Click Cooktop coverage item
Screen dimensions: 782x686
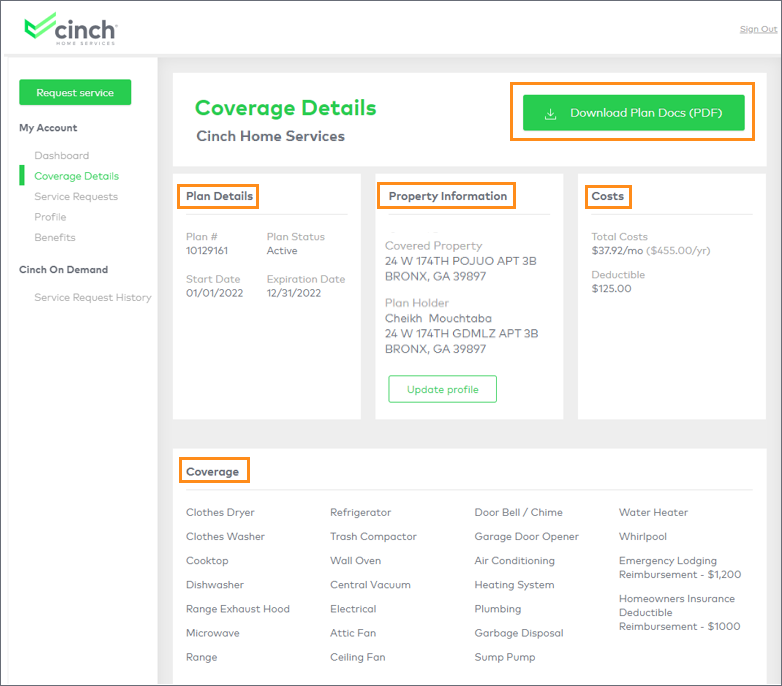tap(207, 560)
